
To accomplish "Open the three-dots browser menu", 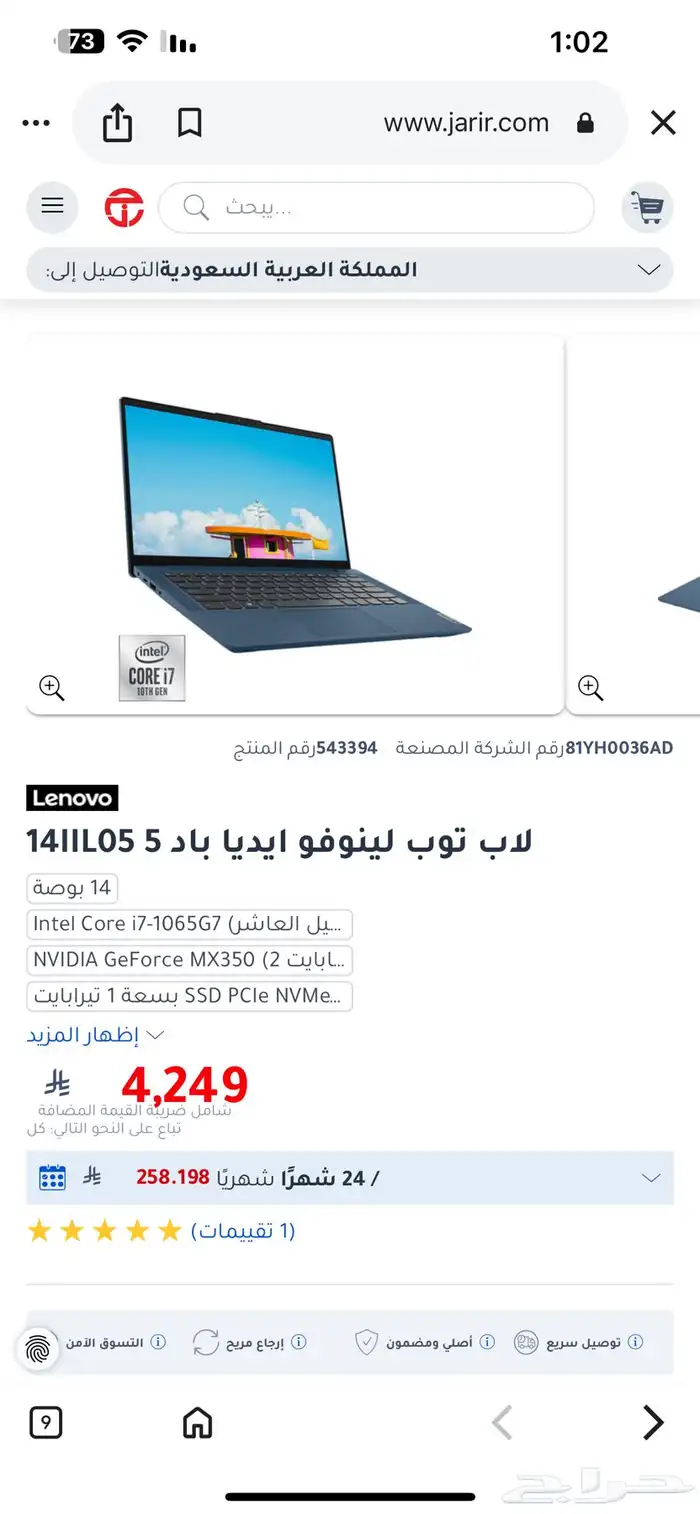I will (35, 123).
